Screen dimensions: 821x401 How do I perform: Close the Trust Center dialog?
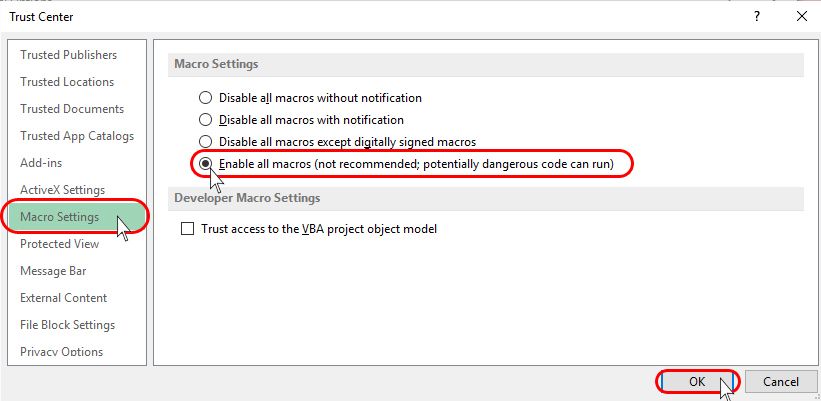pos(801,16)
